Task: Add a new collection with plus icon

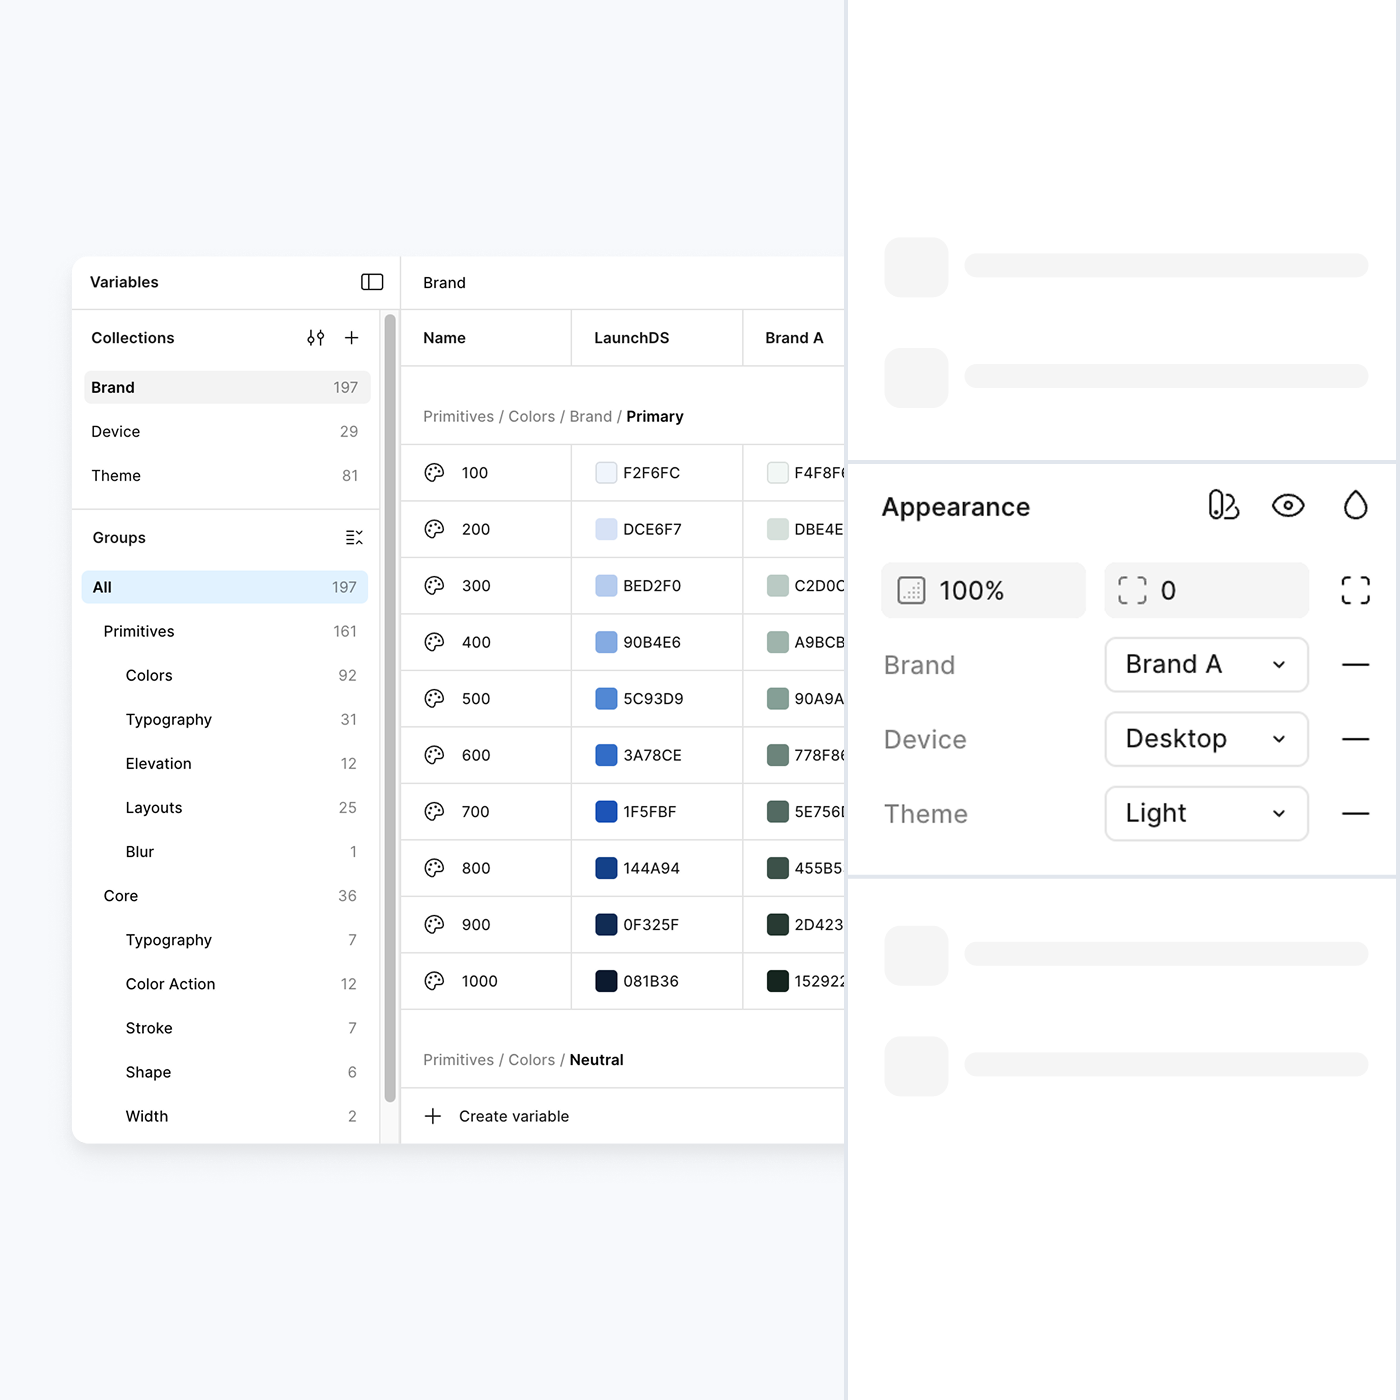Action: tap(352, 338)
